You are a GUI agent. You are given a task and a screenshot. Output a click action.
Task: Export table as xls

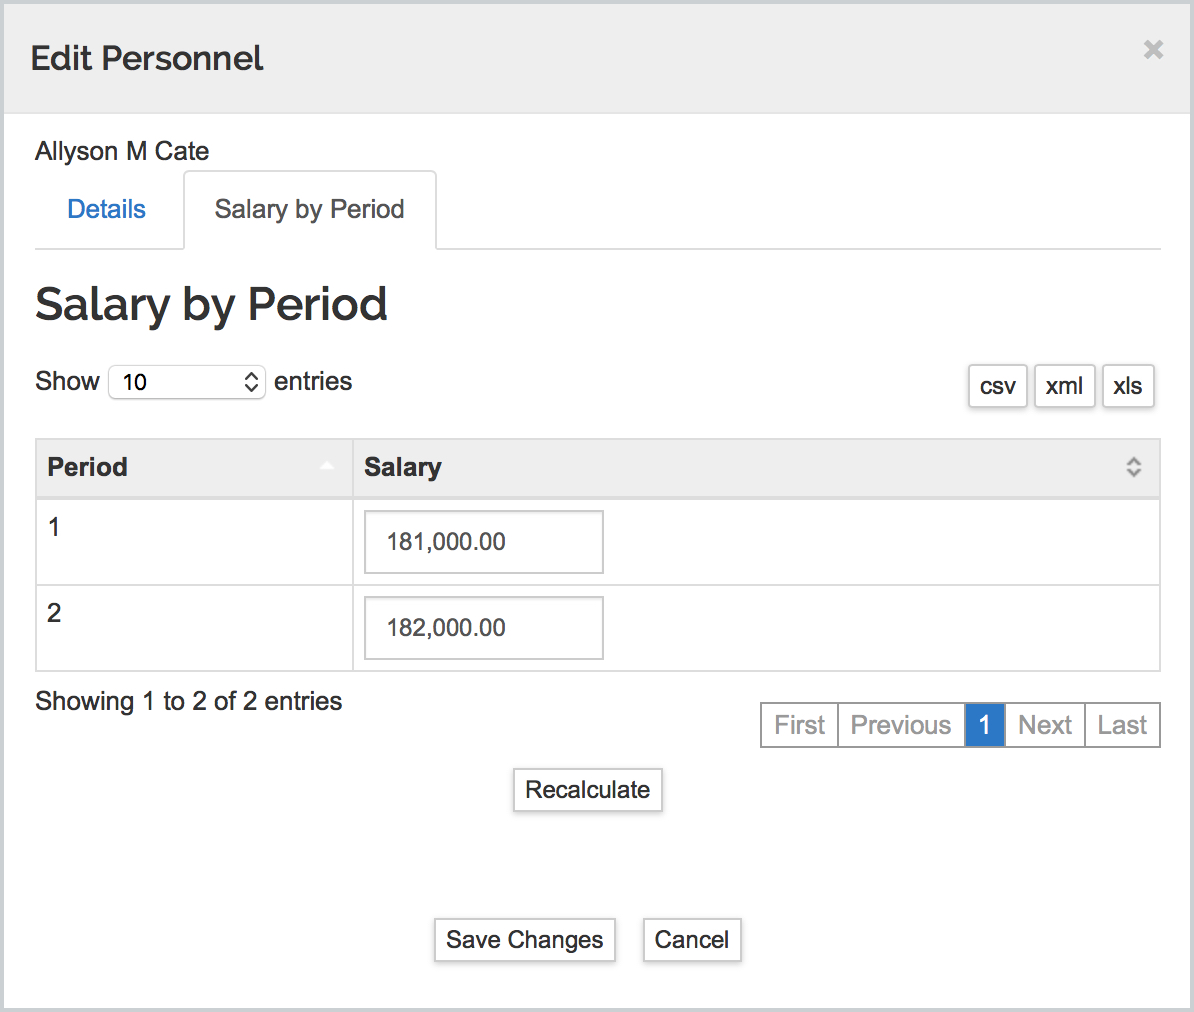pos(1128,386)
